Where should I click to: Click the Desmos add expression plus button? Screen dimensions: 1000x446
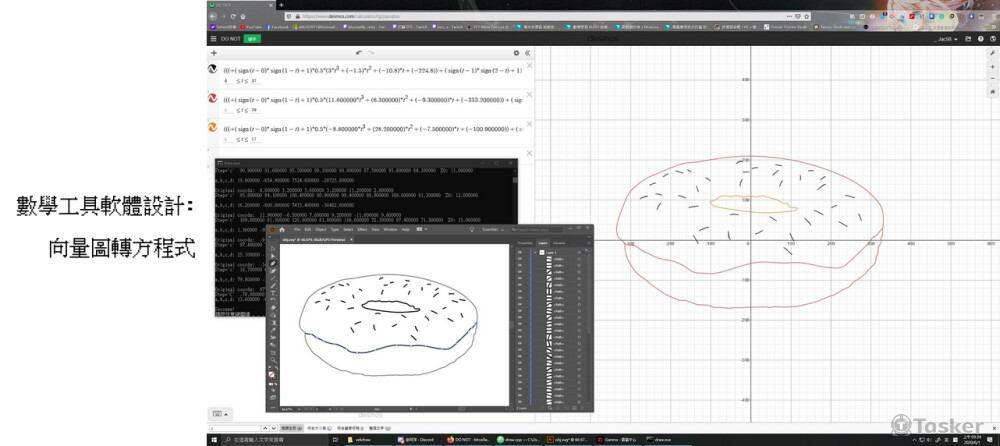pos(213,52)
